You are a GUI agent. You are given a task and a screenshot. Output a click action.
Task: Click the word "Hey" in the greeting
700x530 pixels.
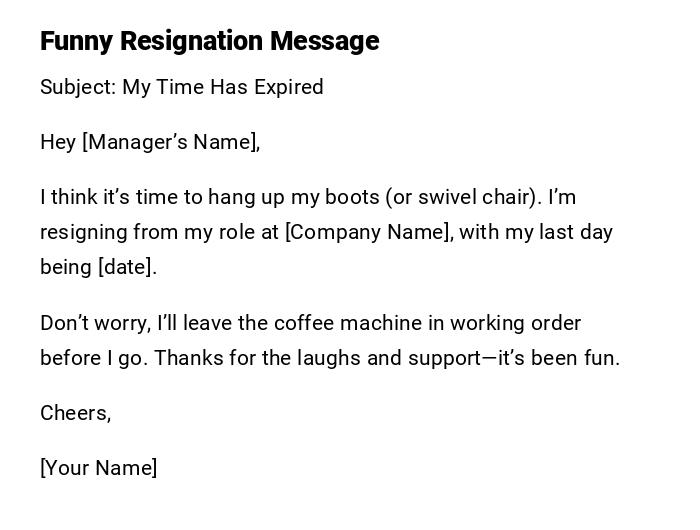point(58,142)
